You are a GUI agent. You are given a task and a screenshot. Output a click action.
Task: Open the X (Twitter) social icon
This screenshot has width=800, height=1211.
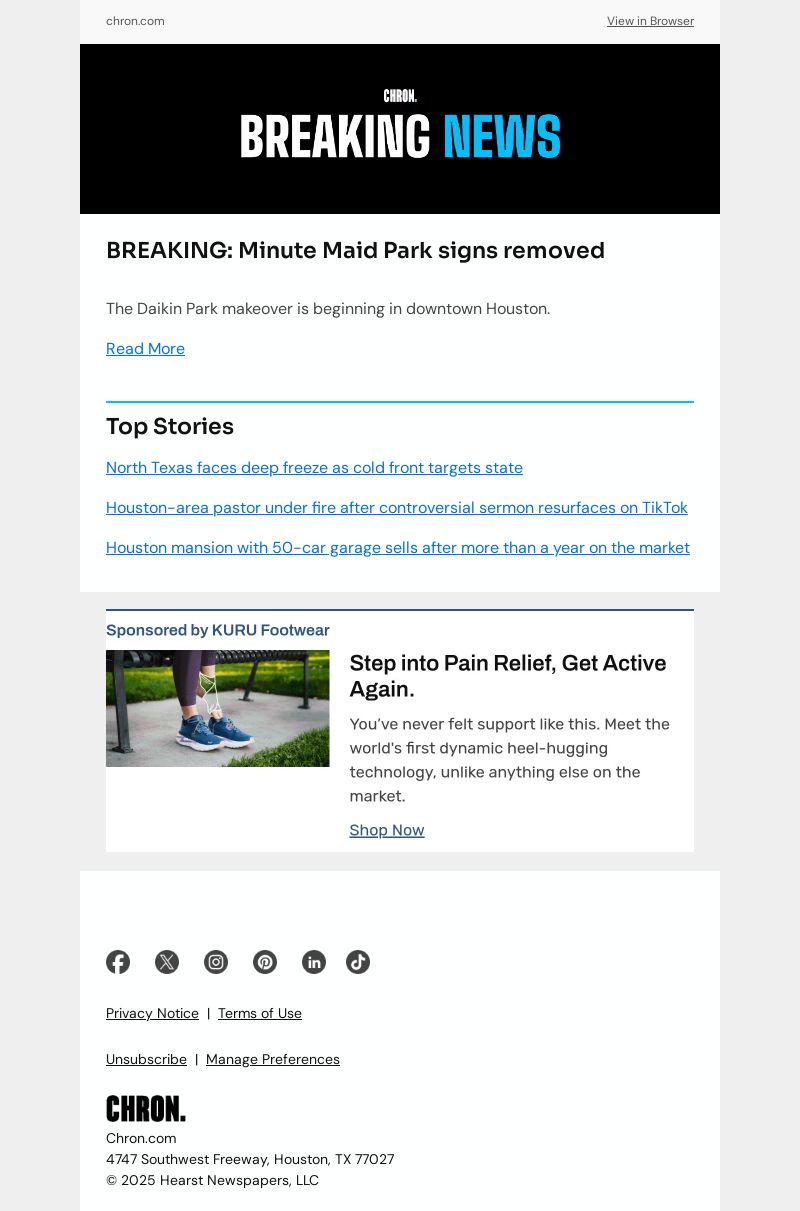167,962
